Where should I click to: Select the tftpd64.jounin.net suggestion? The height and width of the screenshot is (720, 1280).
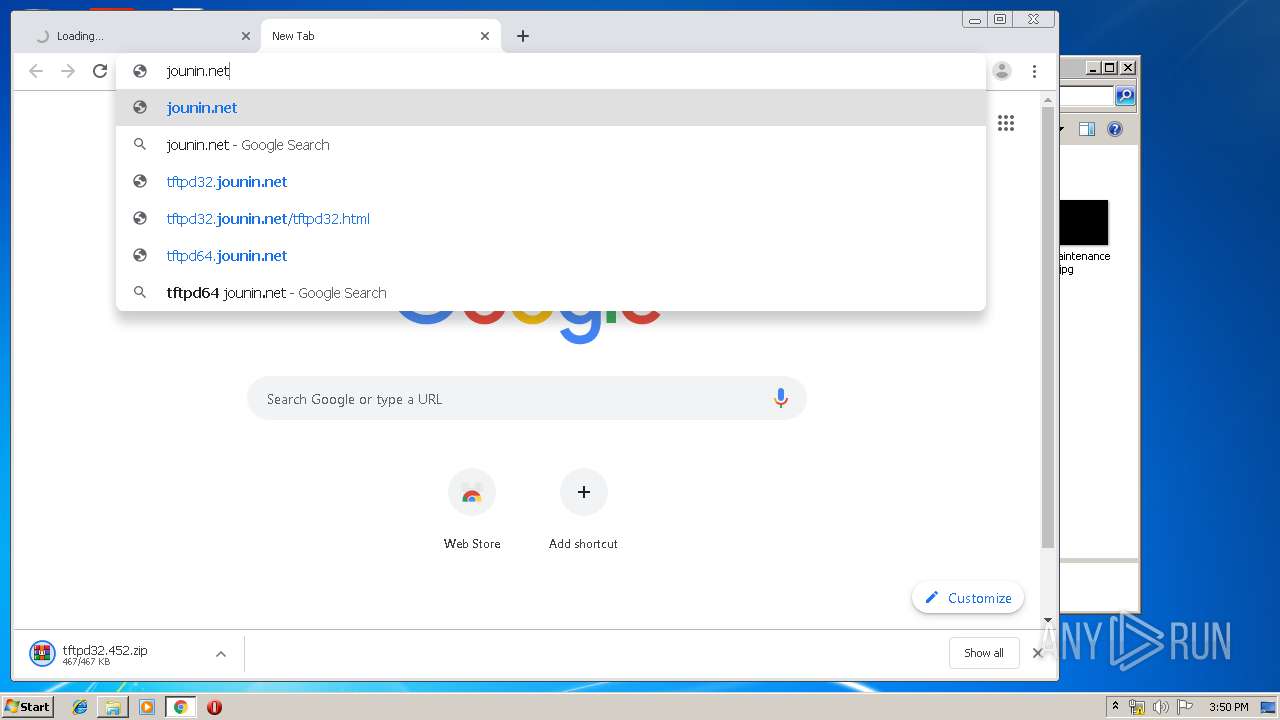[551, 256]
